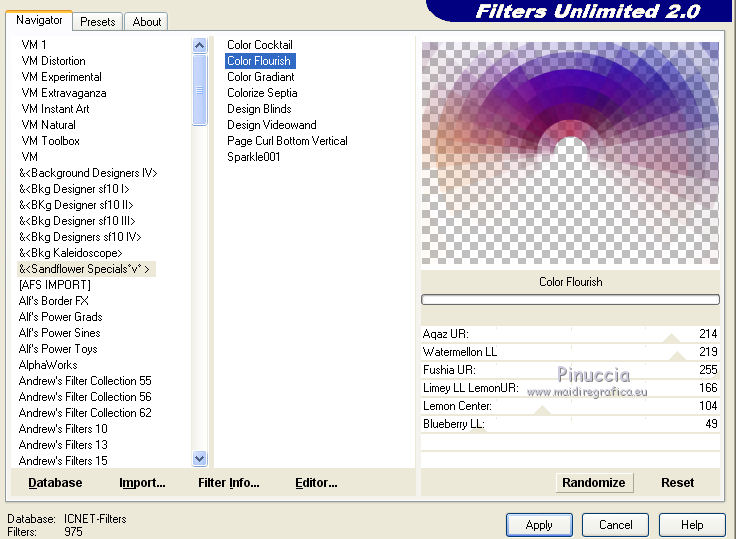Select the VM 1 category
This screenshot has height=539, width=736.
pyautogui.click(x=34, y=45)
